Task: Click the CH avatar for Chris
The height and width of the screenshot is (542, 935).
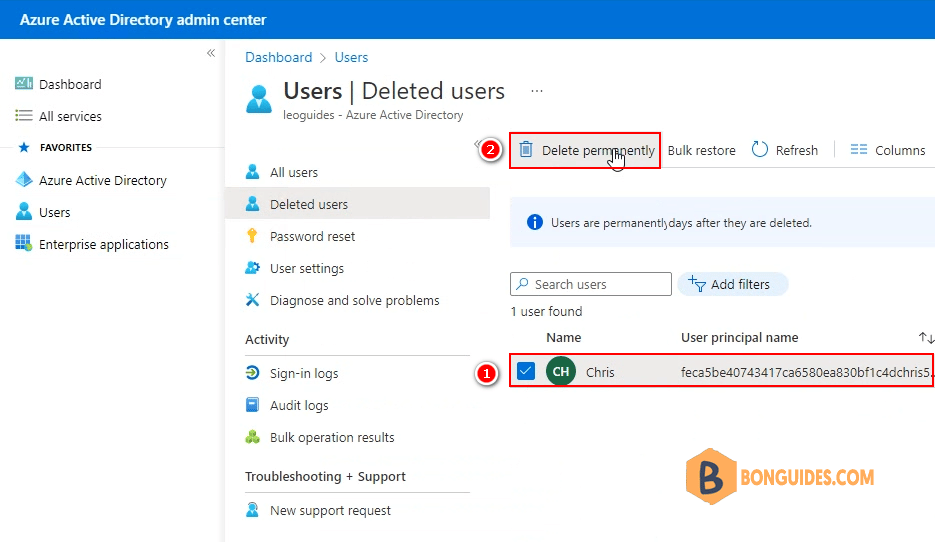Action: 561,371
